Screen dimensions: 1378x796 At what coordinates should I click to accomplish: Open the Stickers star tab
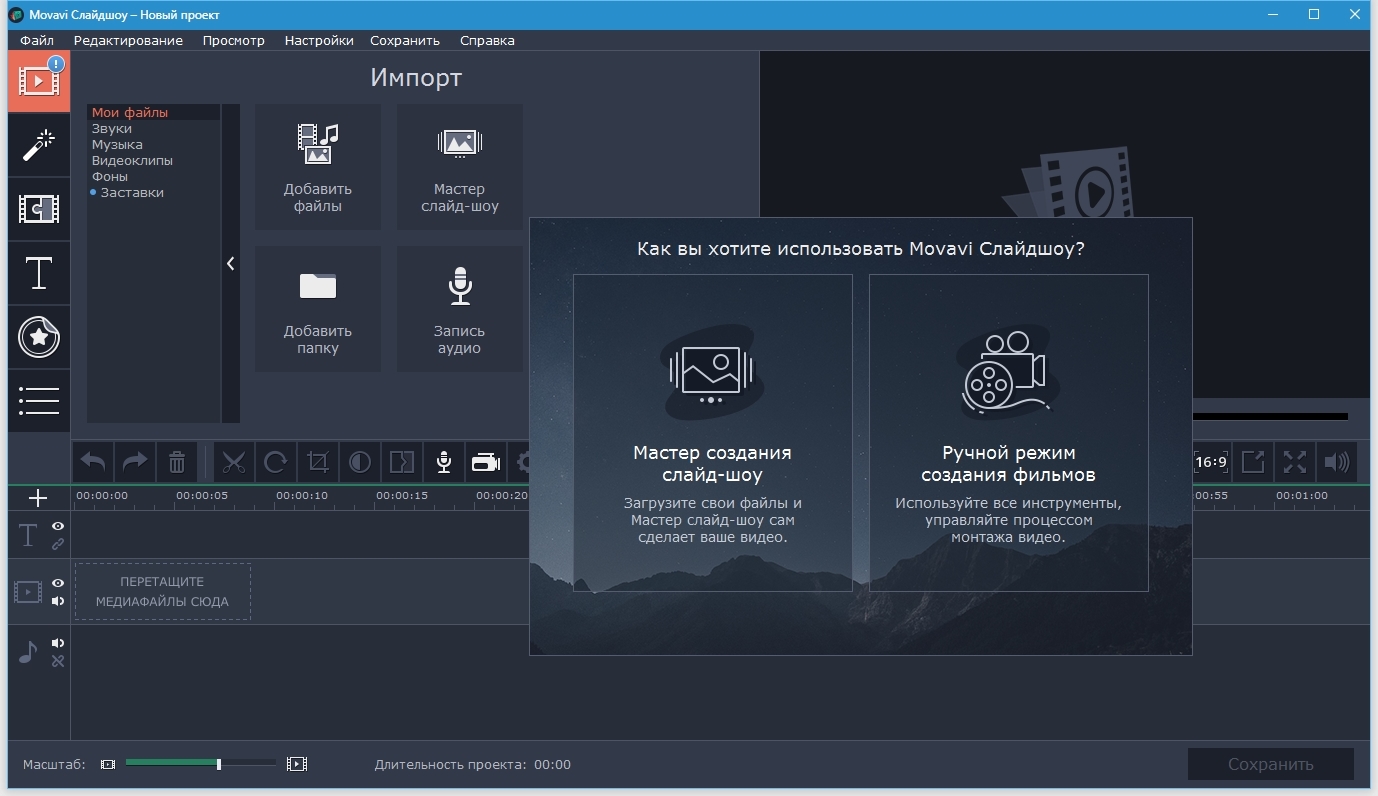click(x=39, y=337)
